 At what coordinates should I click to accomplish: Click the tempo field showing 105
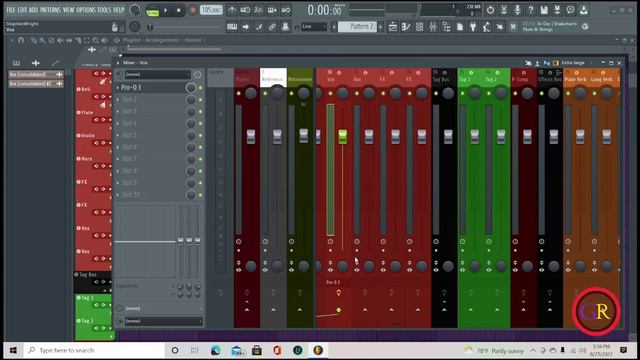click(211, 10)
